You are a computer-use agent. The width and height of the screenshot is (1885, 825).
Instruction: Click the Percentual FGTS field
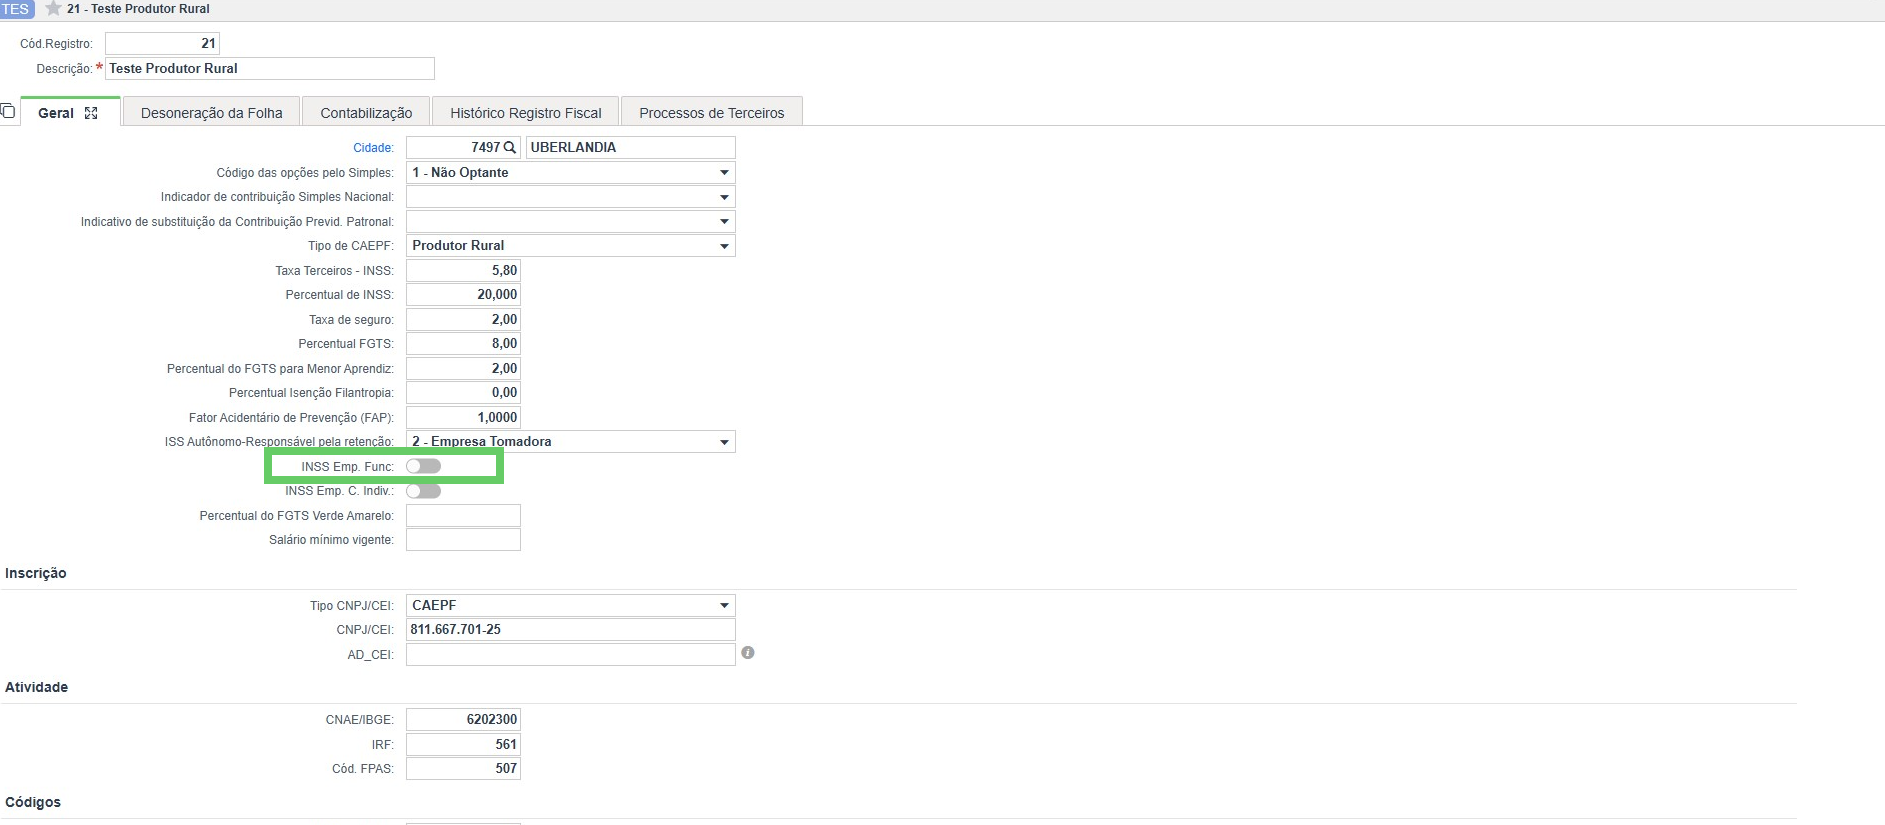(x=463, y=344)
